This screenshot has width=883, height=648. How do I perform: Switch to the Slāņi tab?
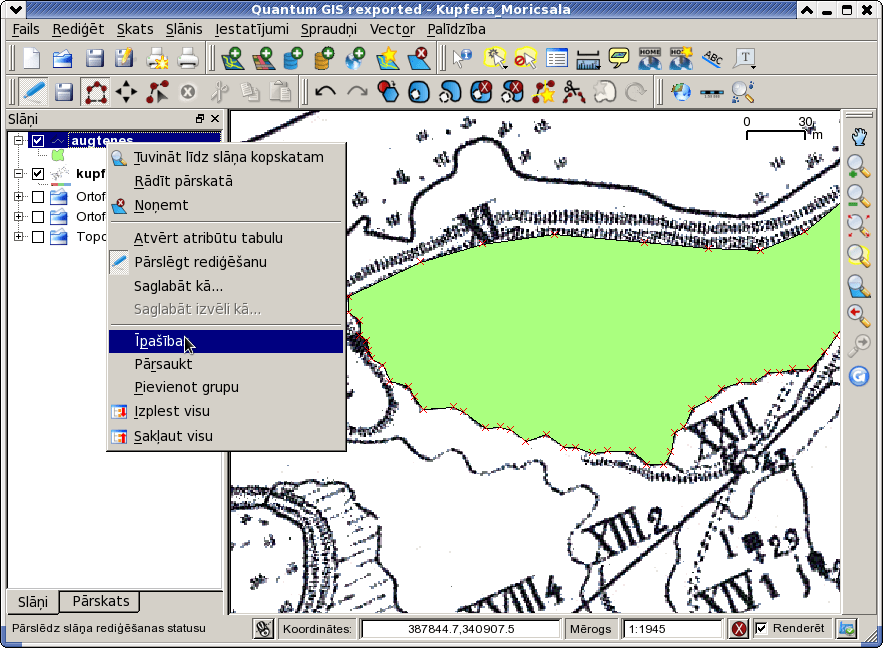[33, 602]
